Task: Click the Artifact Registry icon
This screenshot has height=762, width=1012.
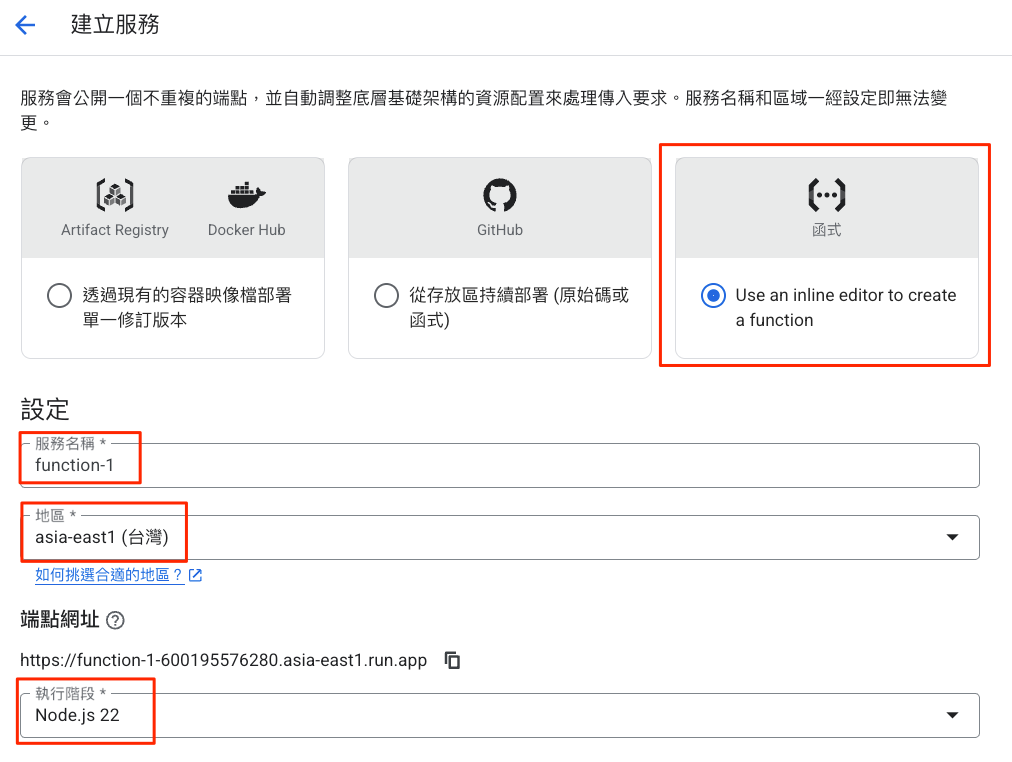Action: [x=114, y=193]
